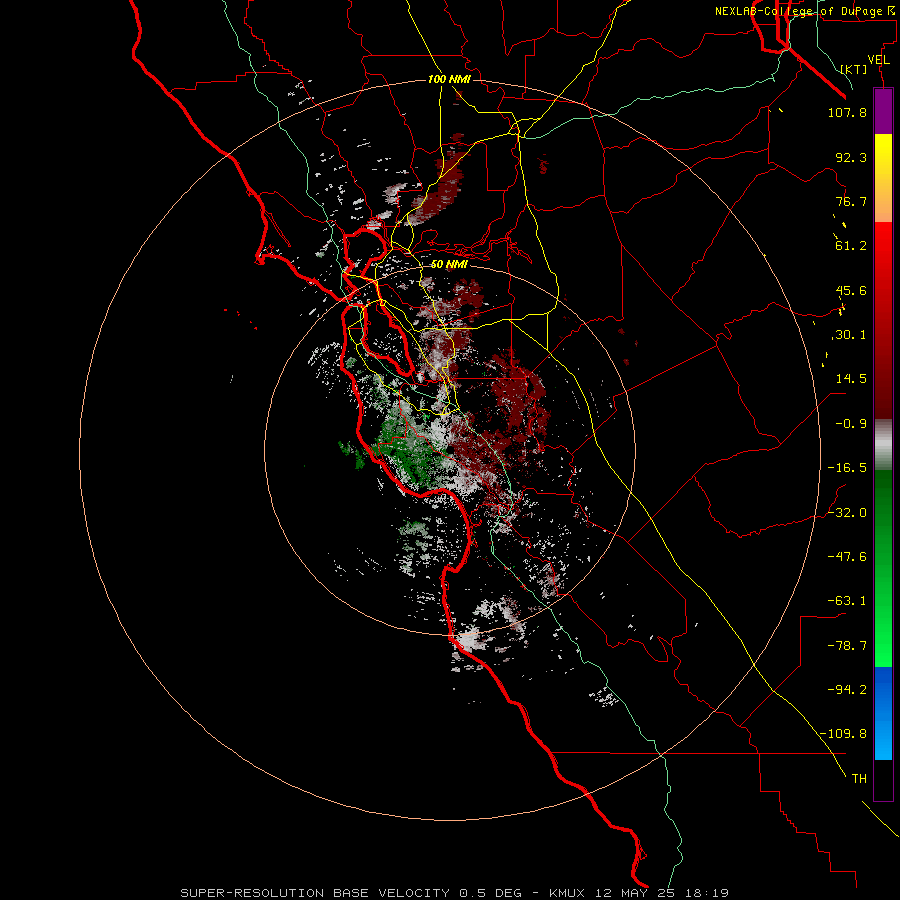Click the 61.2 velocity scale value
The image size is (900, 900).
(x=851, y=246)
